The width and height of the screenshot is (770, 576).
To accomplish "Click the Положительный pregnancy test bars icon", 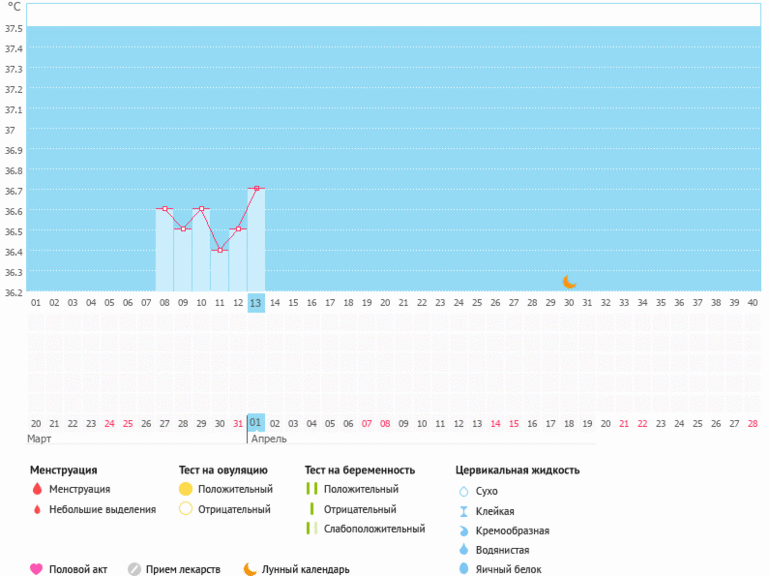I will coord(311,489).
